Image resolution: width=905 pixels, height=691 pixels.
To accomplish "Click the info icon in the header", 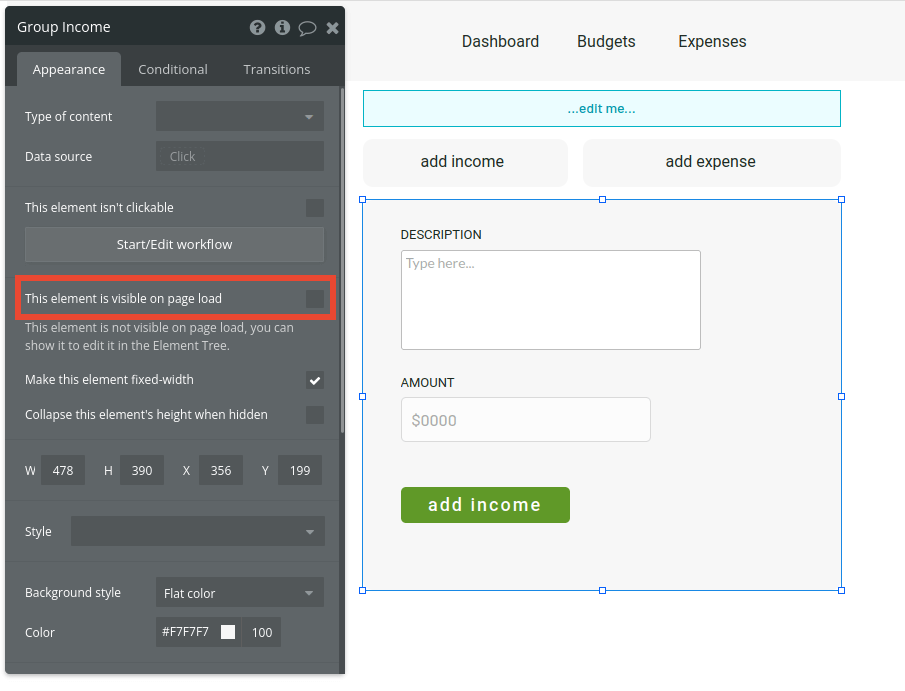I will (x=281, y=27).
